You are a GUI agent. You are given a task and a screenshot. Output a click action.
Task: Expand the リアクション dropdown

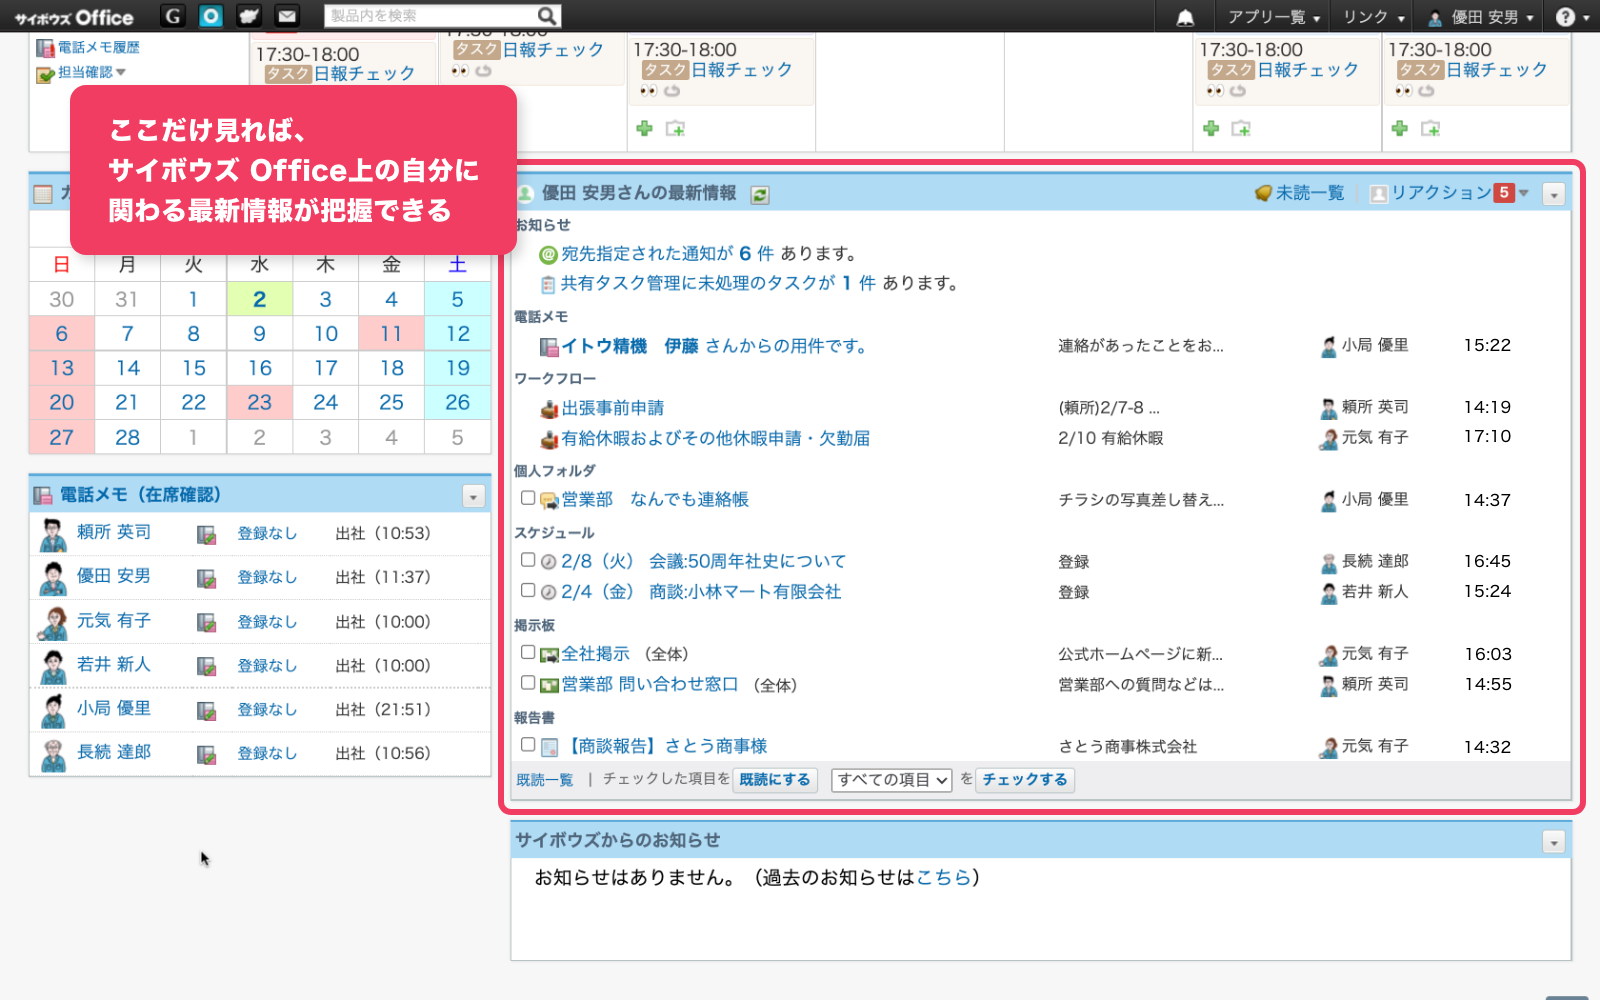[x=1524, y=193]
